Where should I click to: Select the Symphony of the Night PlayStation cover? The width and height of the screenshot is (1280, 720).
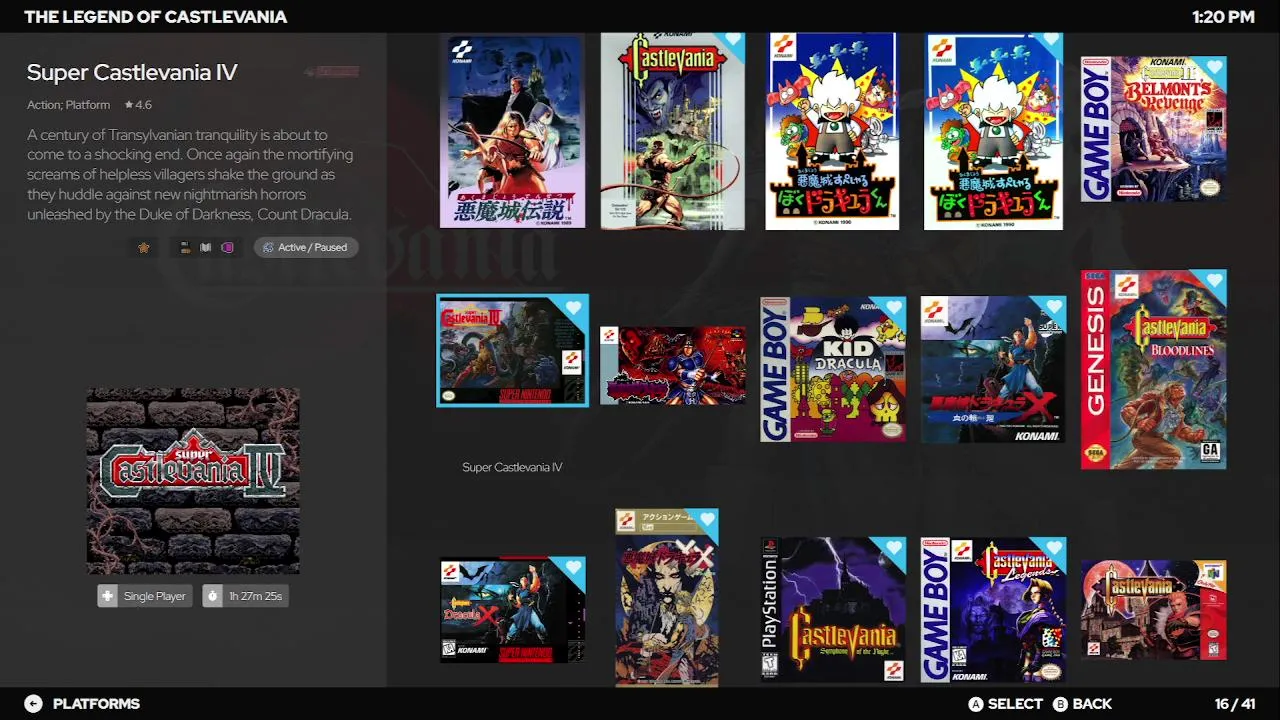point(833,610)
